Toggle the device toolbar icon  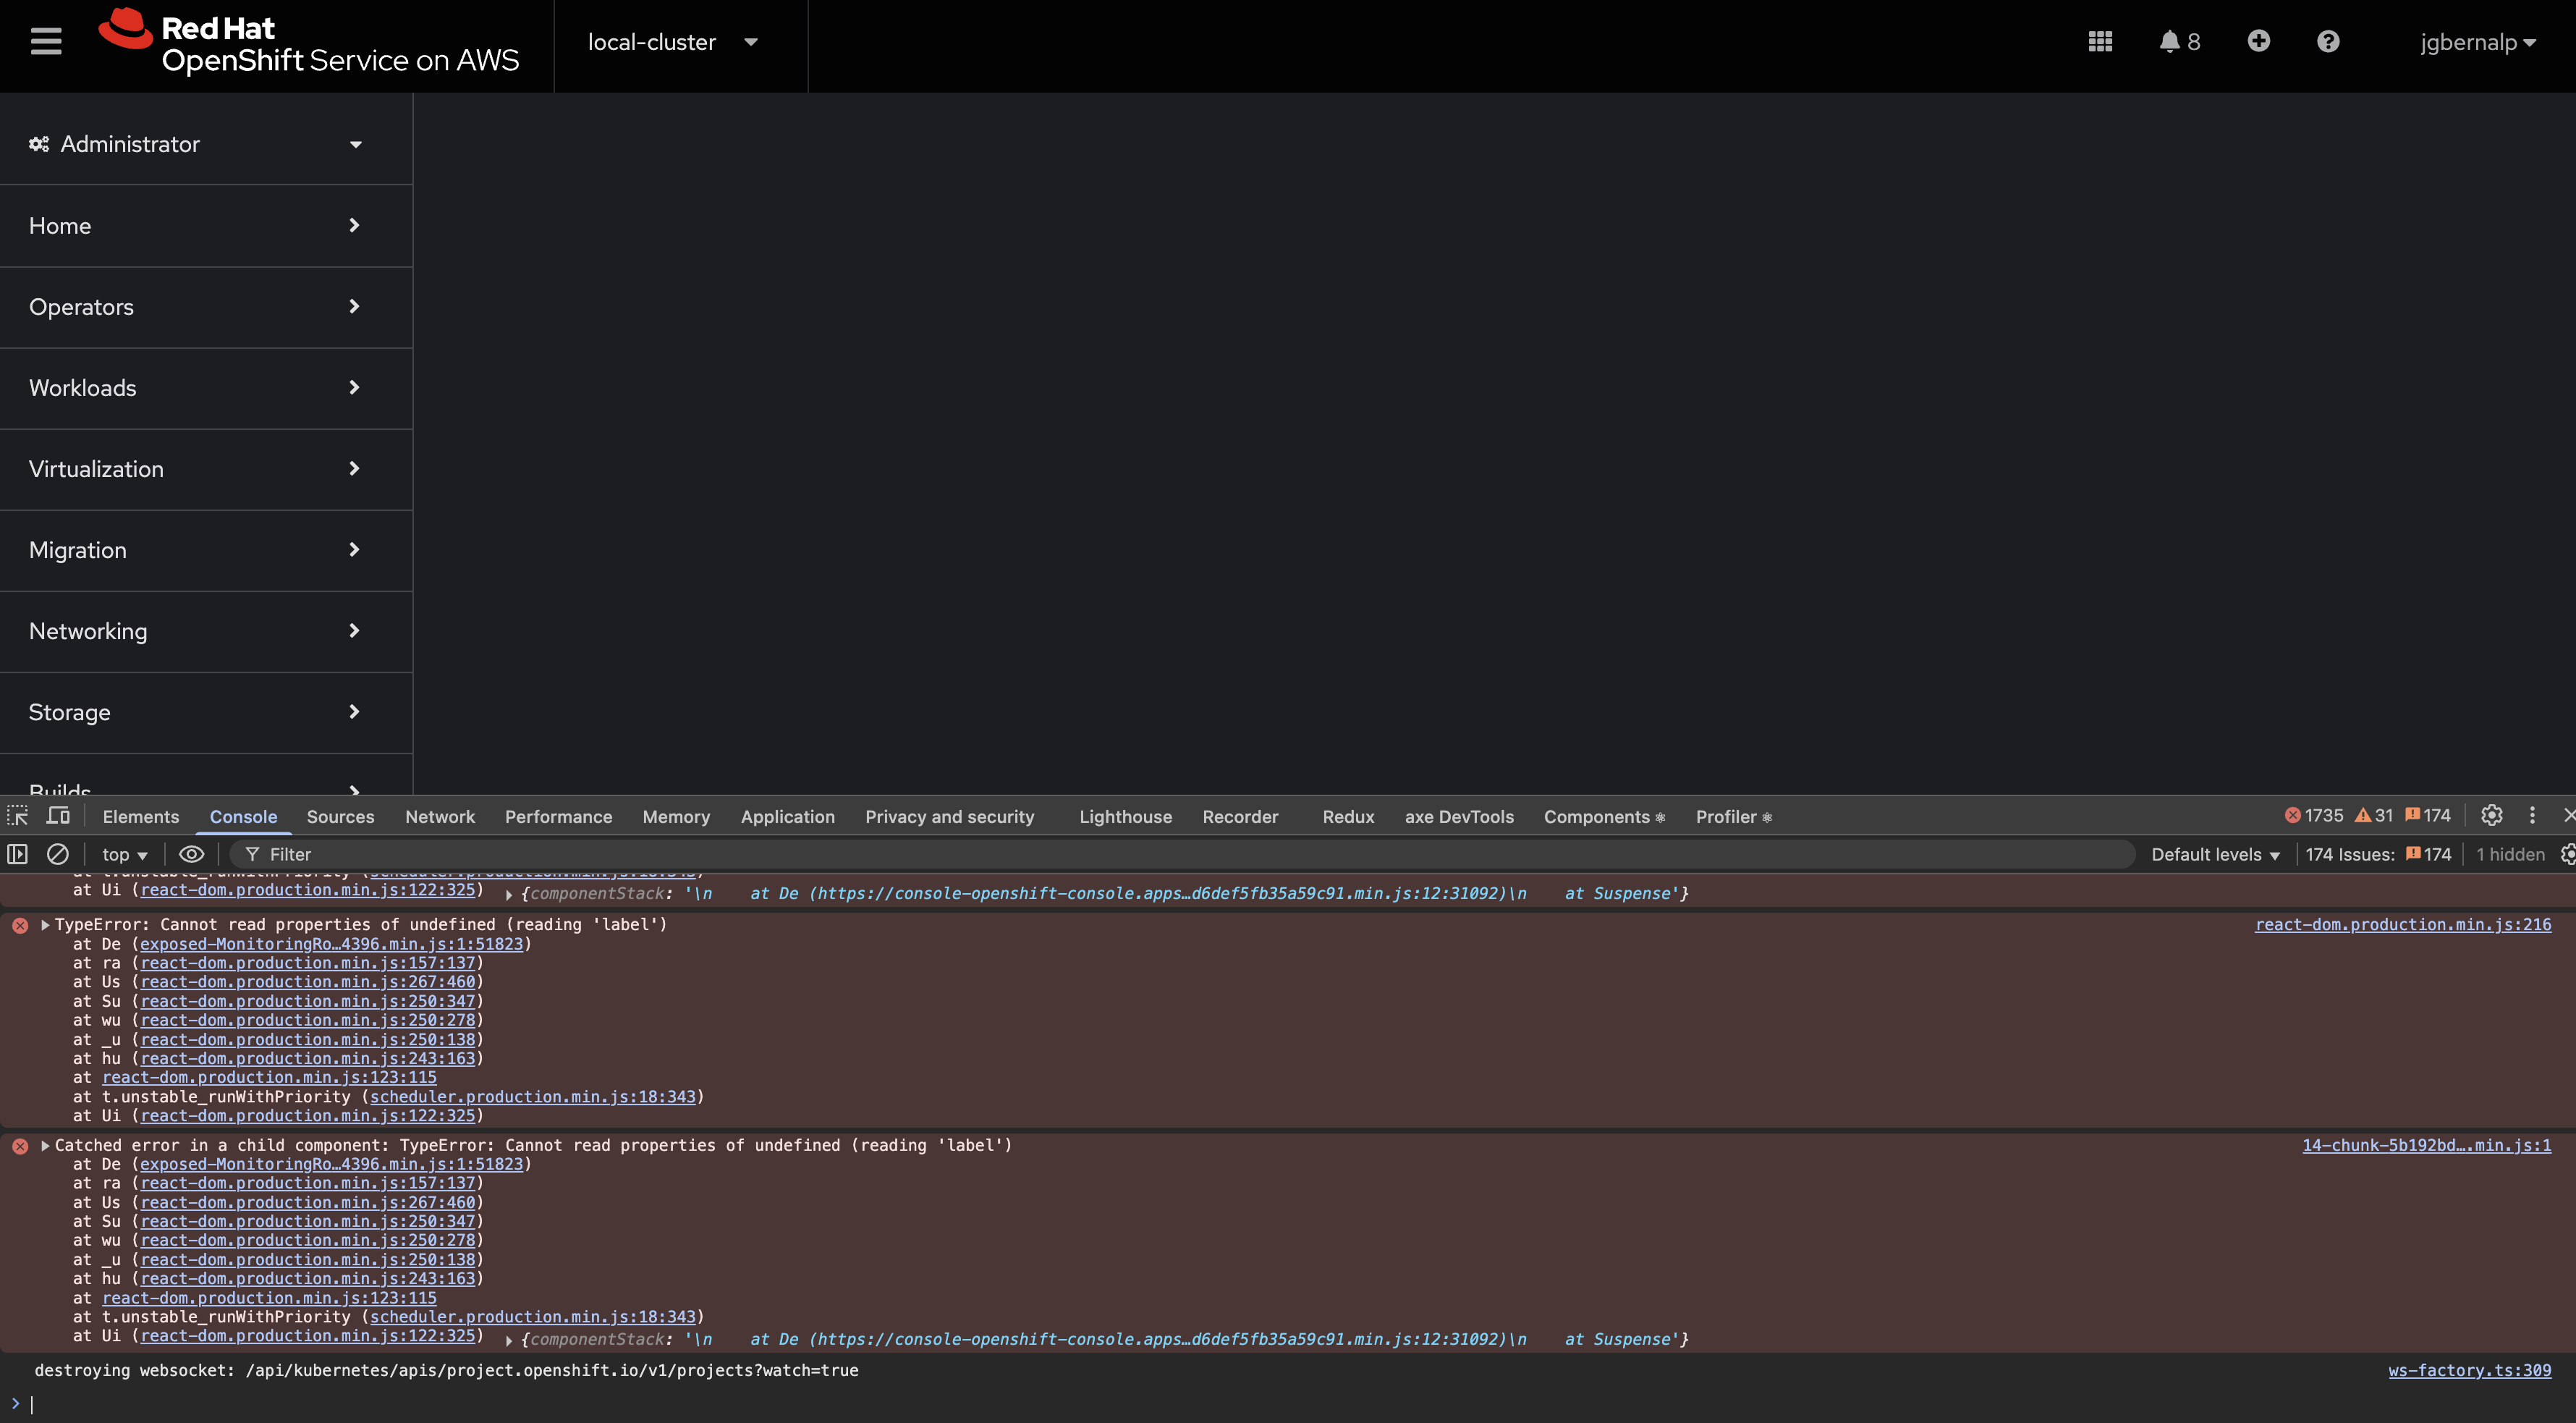pyautogui.click(x=59, y=816)
